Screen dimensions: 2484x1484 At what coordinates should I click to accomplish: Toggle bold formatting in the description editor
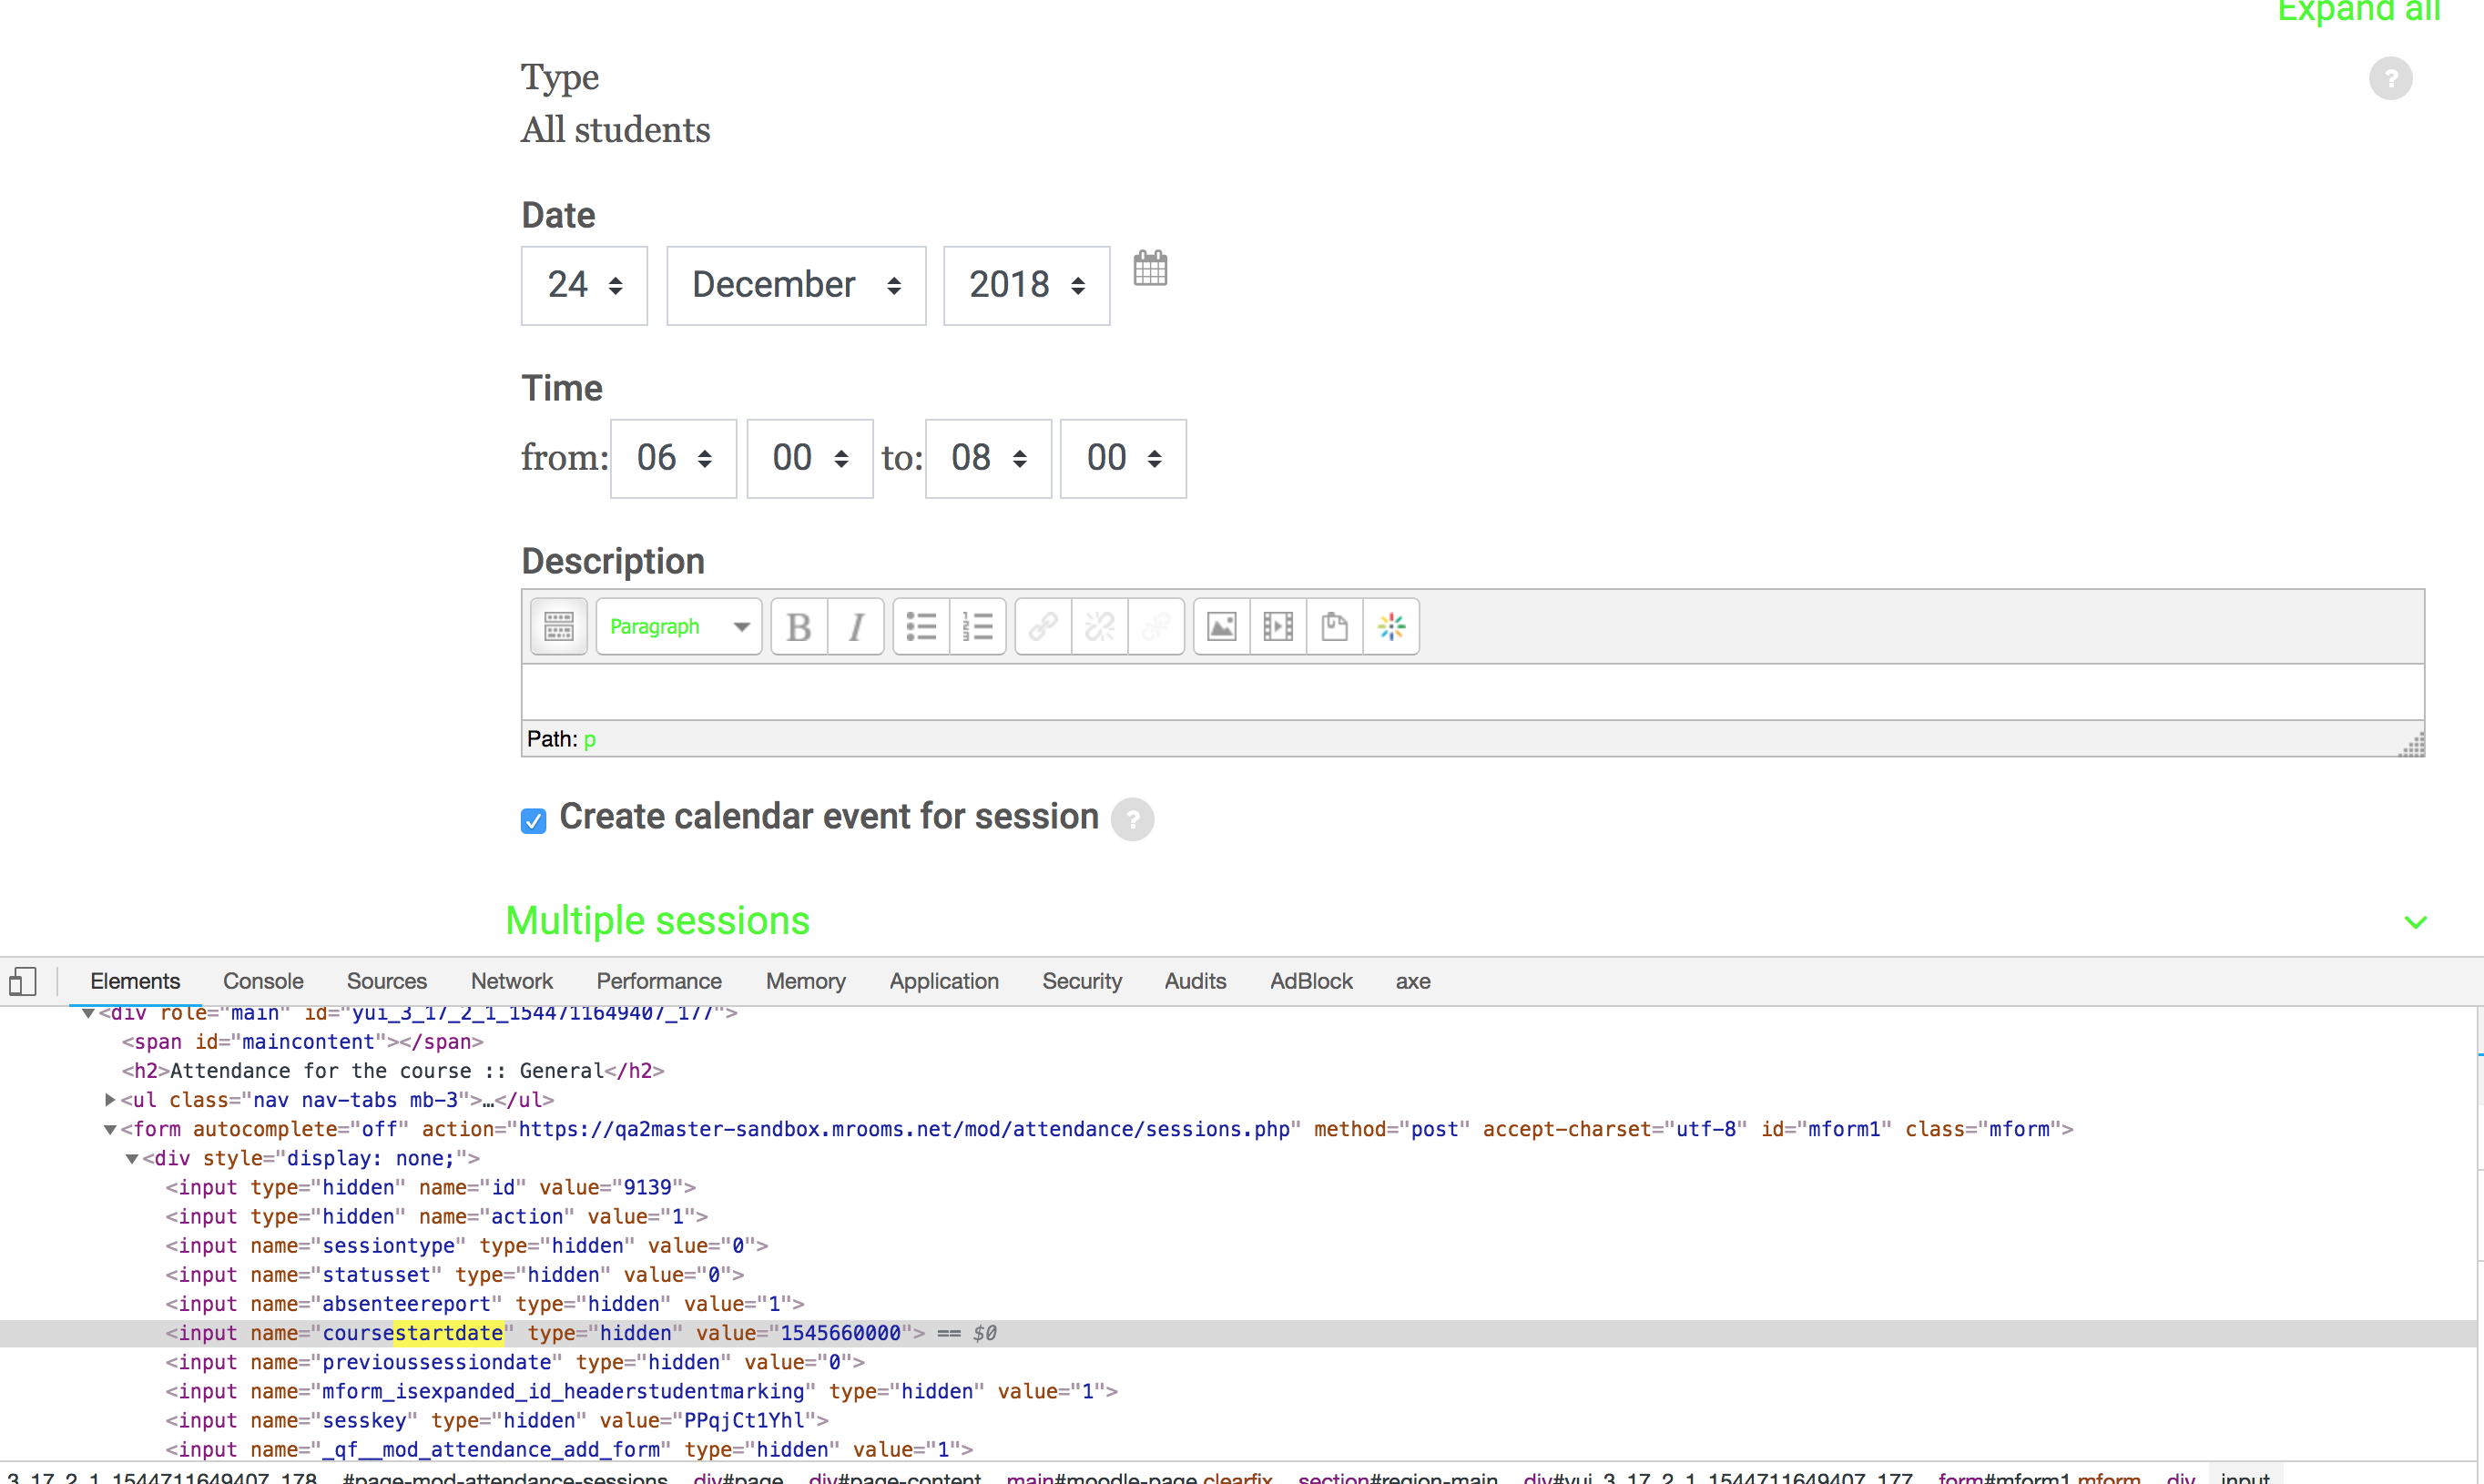pyautogui.click(x=797, y=626)
